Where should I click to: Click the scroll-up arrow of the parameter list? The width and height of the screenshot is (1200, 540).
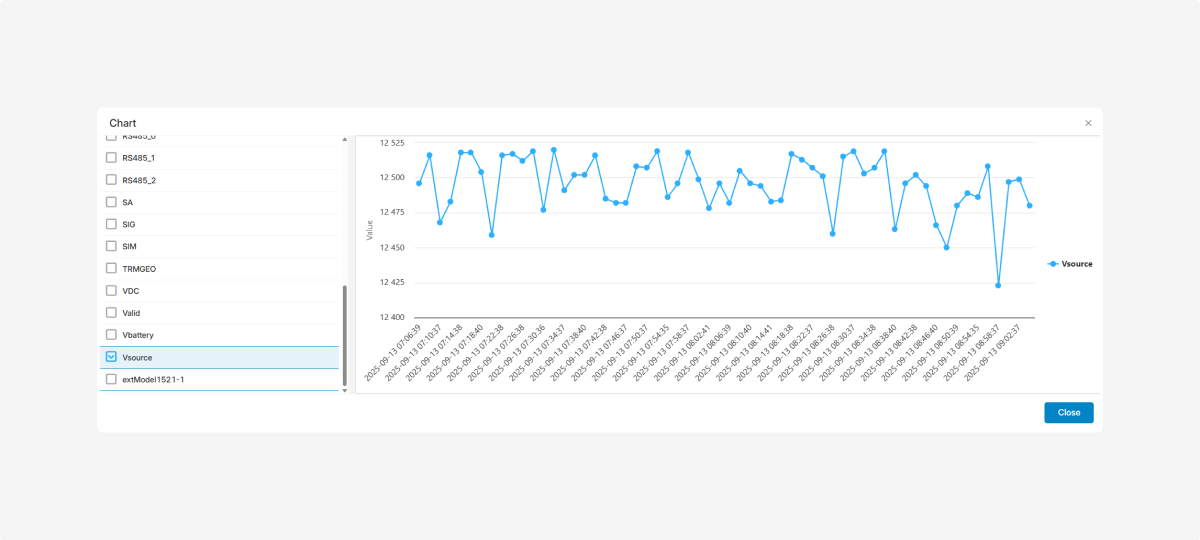click(345, 139)
